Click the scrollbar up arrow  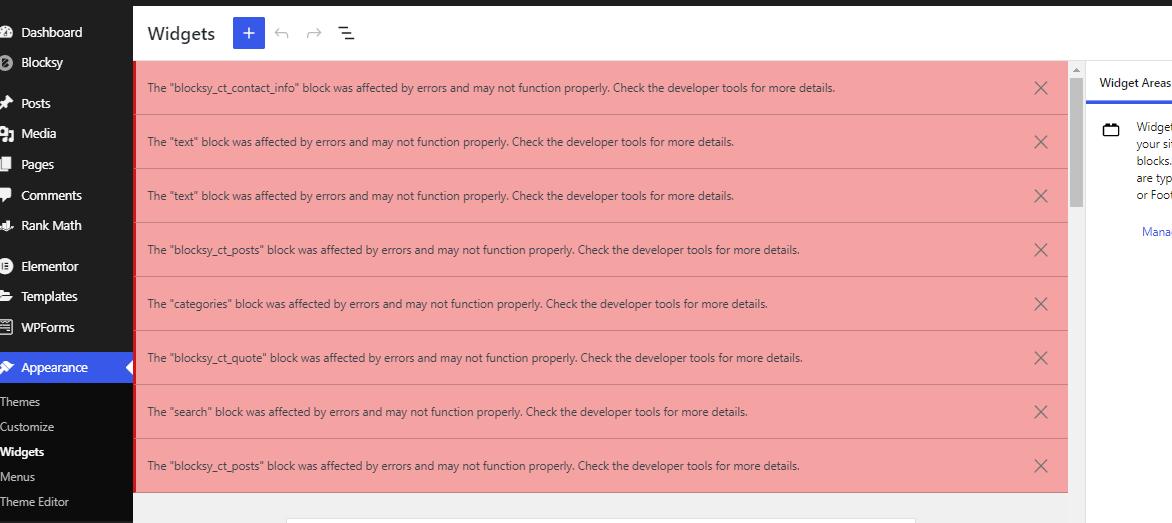tap(1076, 70)
